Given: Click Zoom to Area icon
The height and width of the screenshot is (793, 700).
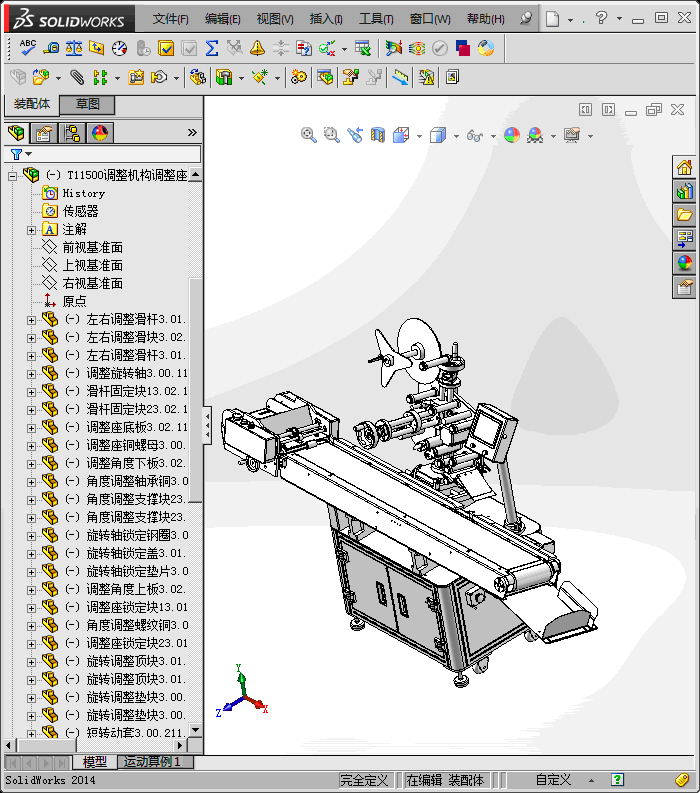Looking at the screenshot, I should pos(332,135).
